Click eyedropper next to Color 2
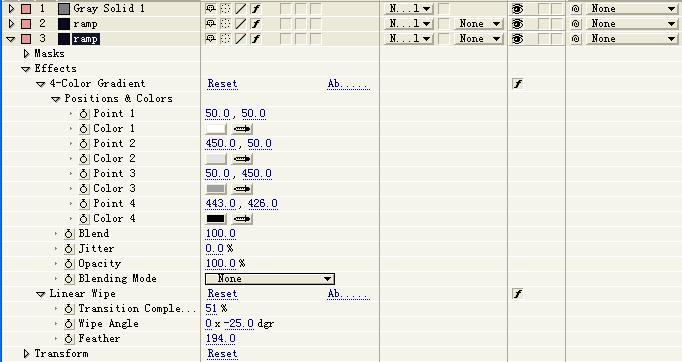The image size is (682, 362). pyautogui.click(x=242, y=159)
